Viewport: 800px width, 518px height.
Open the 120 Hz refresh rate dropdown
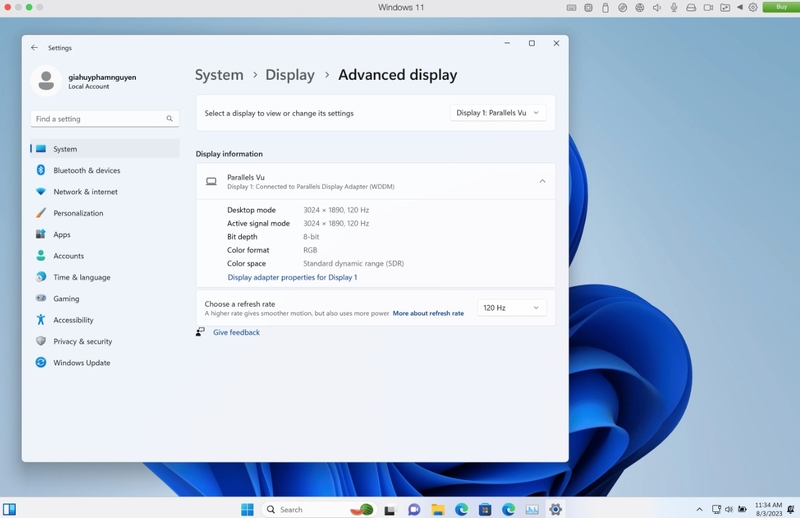click(x=511, y=308)
